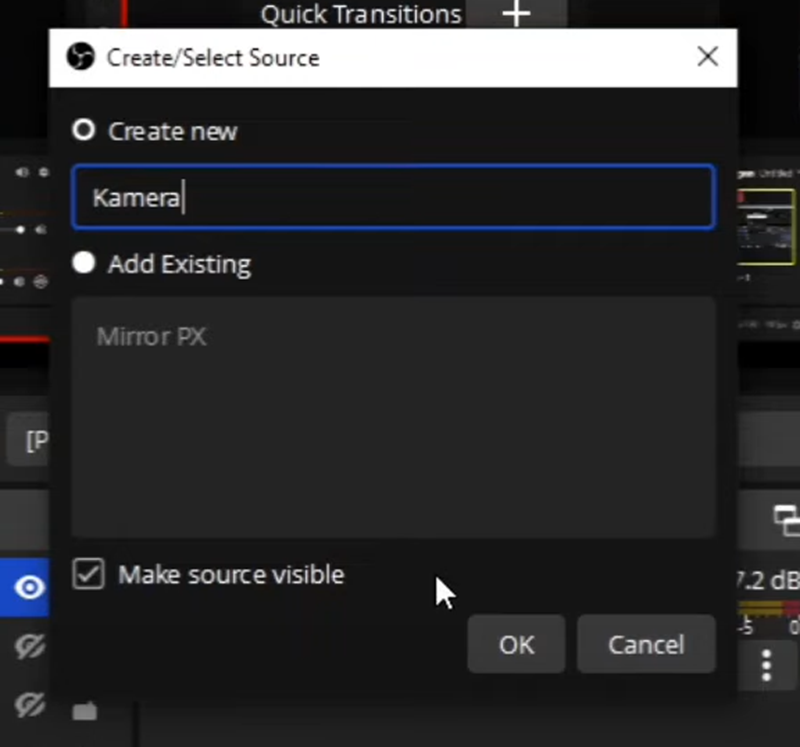Close the Create/Select Source dialog with X

pos(708,57)
